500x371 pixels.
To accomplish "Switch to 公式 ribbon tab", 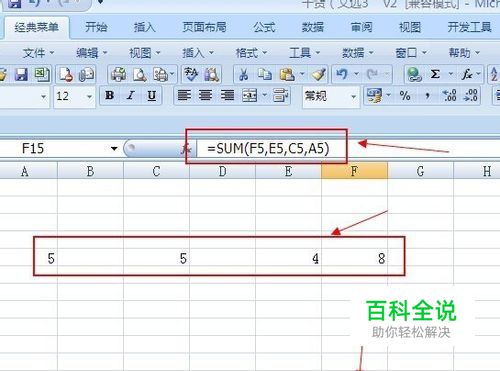I will click(264, 27).
